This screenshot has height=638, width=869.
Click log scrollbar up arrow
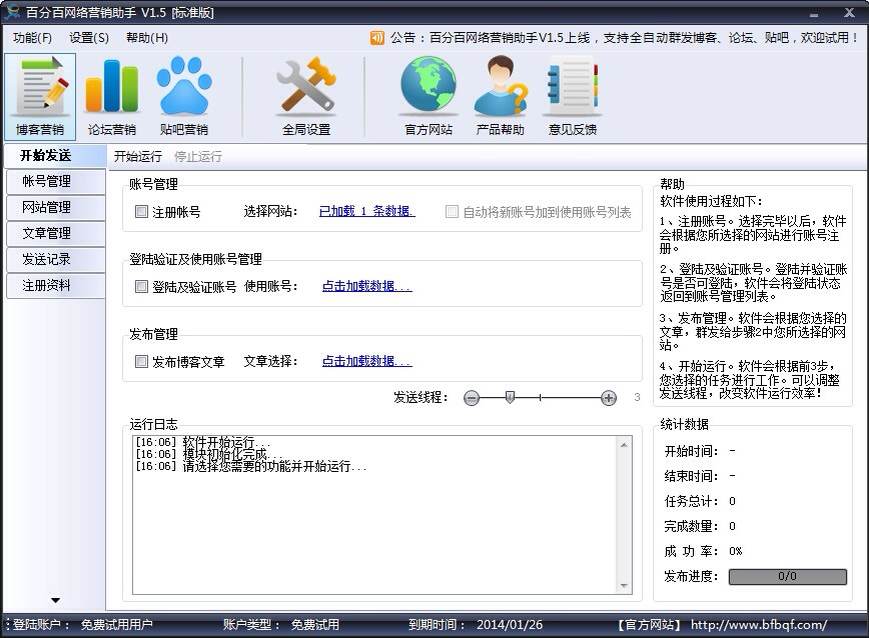click(624, 445)
